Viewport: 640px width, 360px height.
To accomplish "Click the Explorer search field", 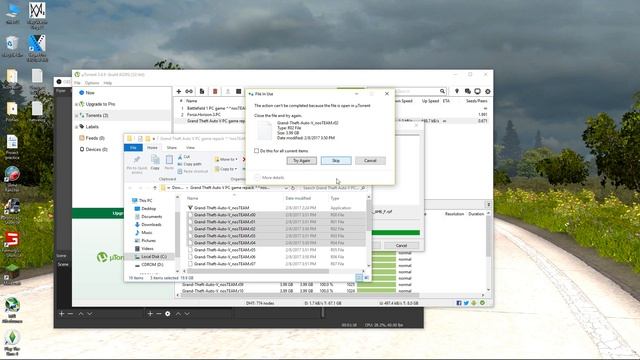I will point(334,188).
